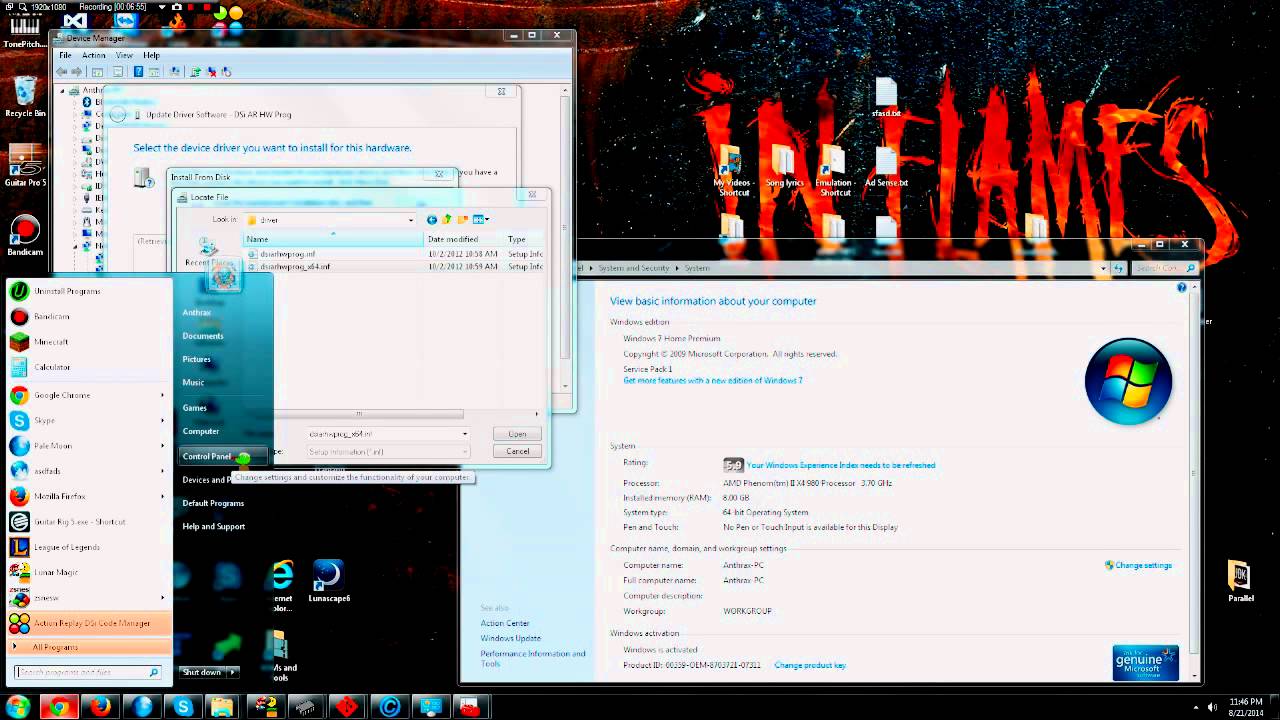The image size is (1280, 720).
Task: Open View menu in Device Manager
Action: [124, 55]
